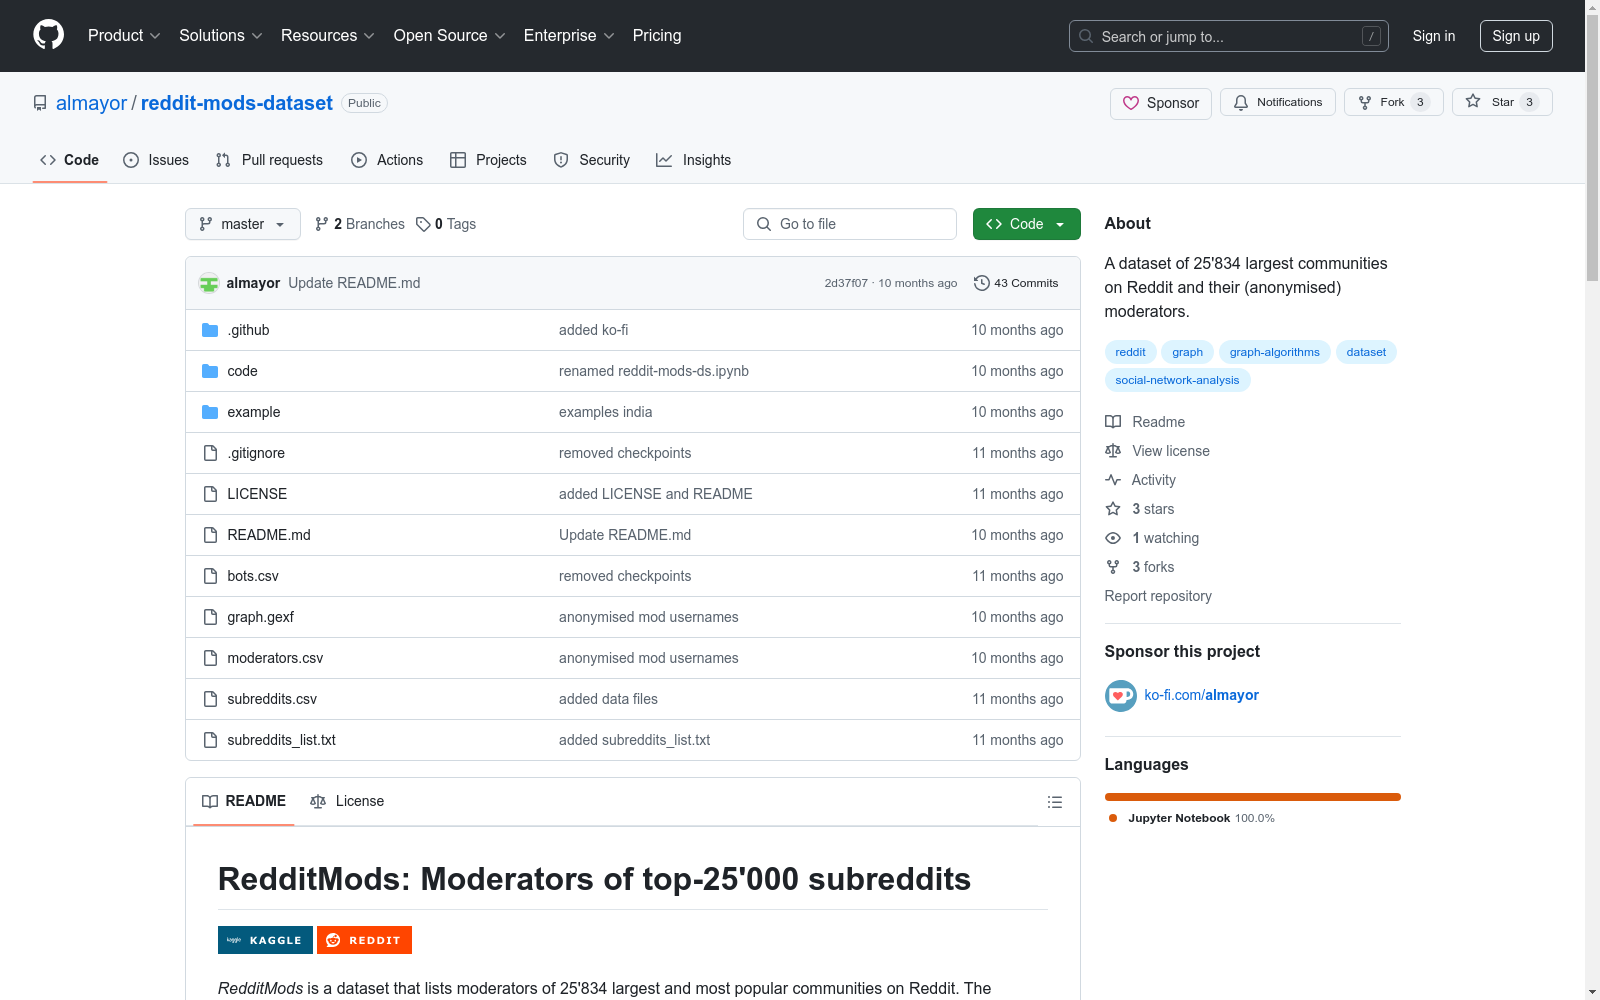Open the reddit topic tag

tap(1130, 352)
